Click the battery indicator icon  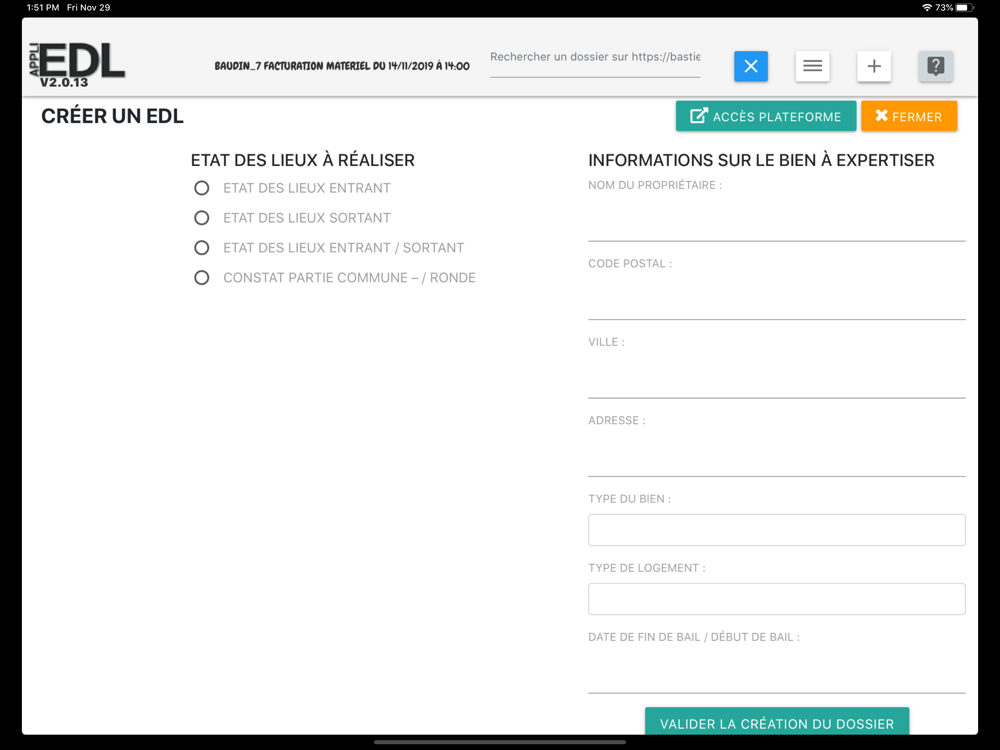pos(965,8)
